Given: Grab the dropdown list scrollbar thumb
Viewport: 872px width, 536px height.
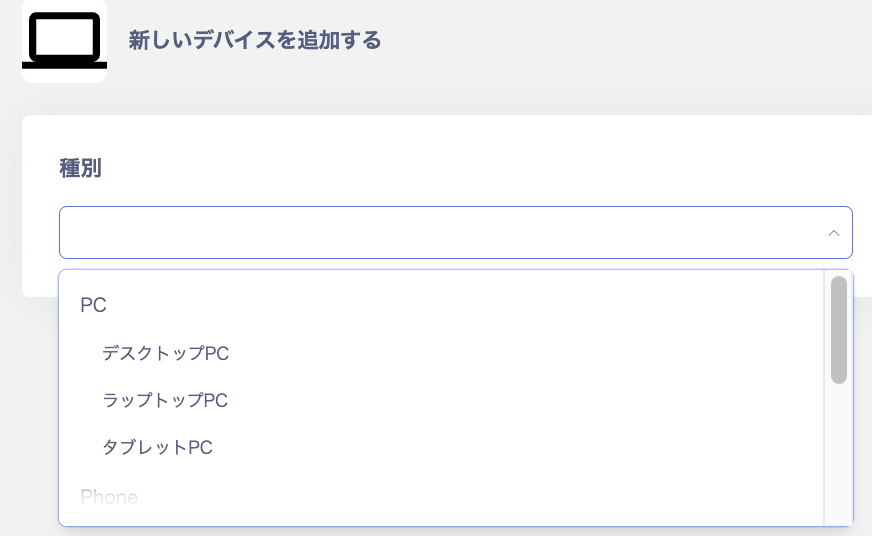Looking at the screenshot, I should (839, 330).
